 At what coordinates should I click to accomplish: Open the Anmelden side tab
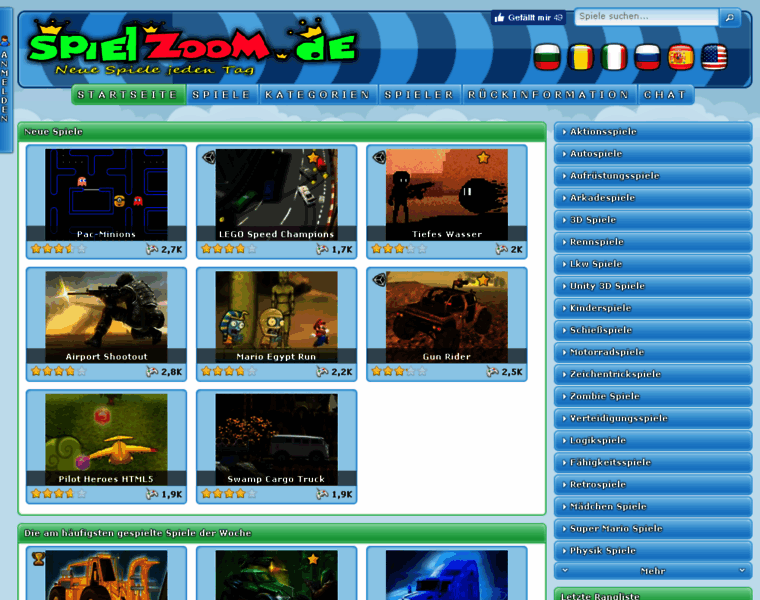(5, 80)
